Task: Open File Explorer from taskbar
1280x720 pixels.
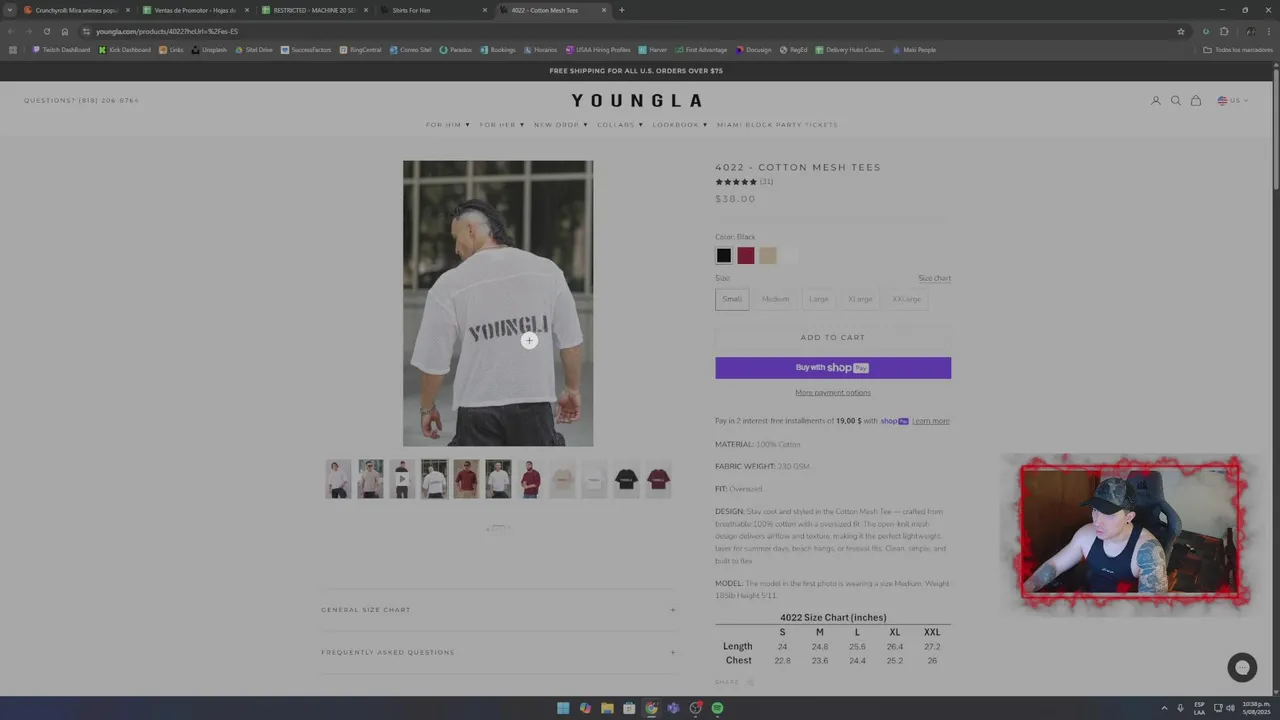Action: pyautogui.click(x=607, y=708)
